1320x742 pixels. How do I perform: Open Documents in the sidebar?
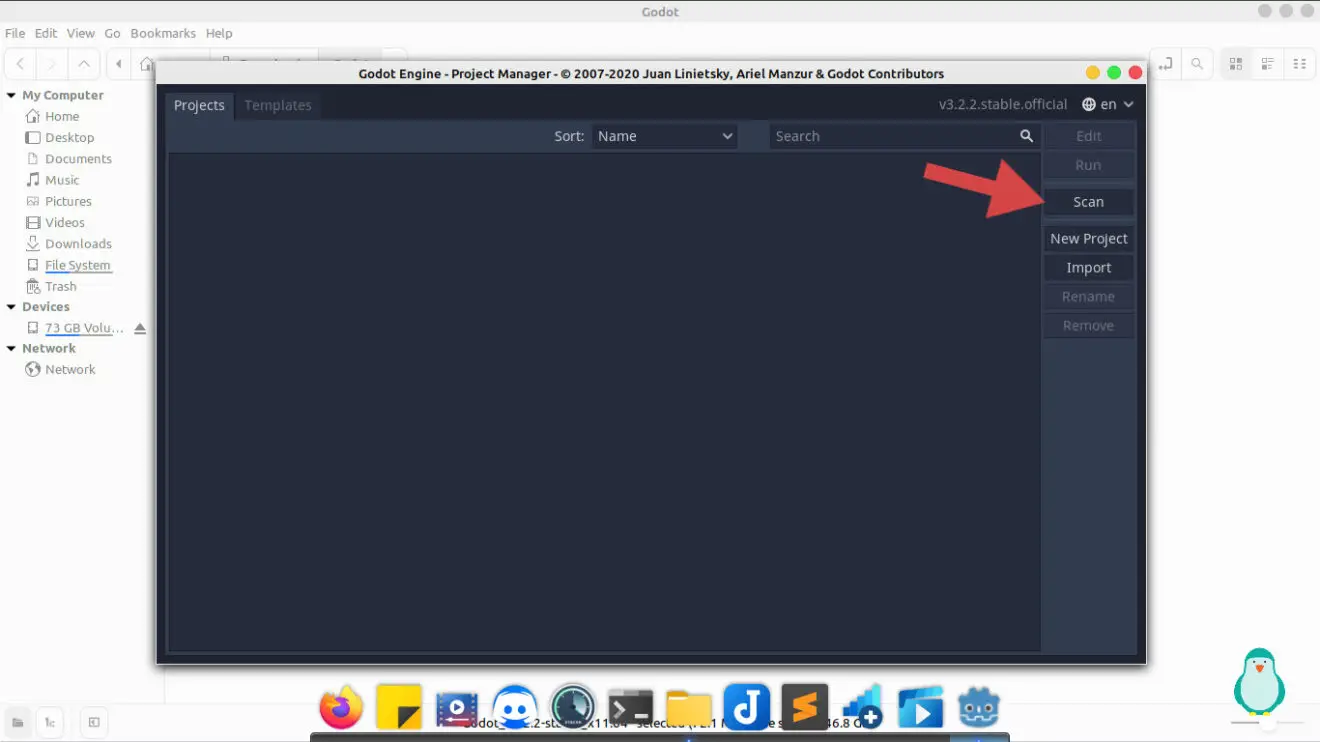[x=78, y=159]
